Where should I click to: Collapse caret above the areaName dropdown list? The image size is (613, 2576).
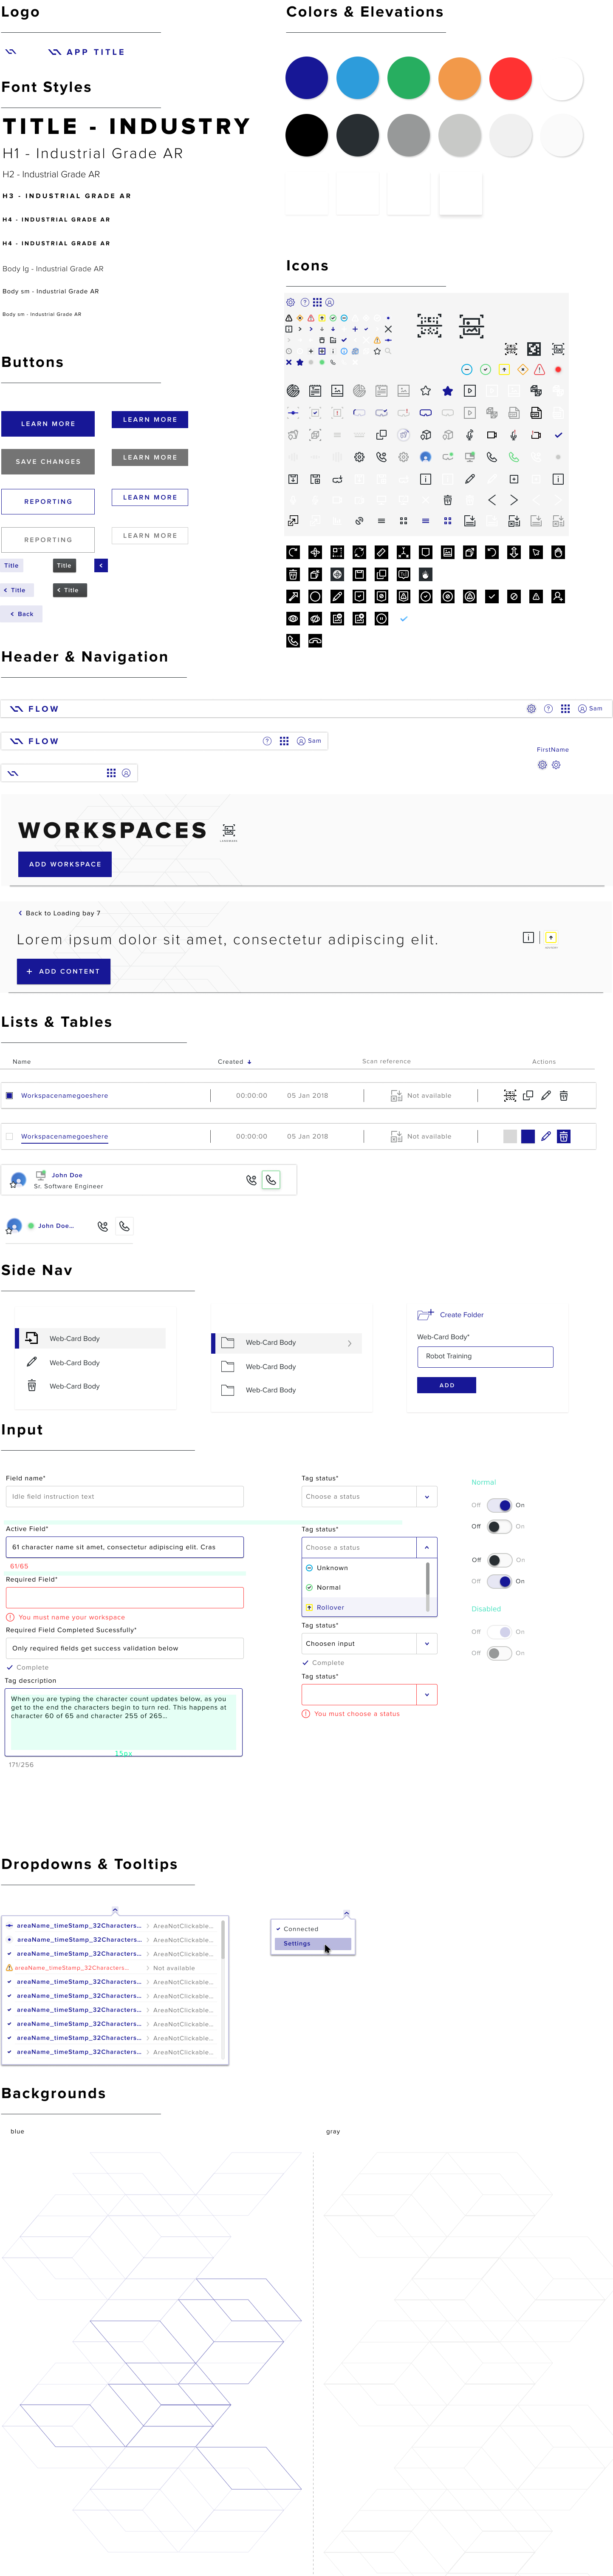[115, 1910]
